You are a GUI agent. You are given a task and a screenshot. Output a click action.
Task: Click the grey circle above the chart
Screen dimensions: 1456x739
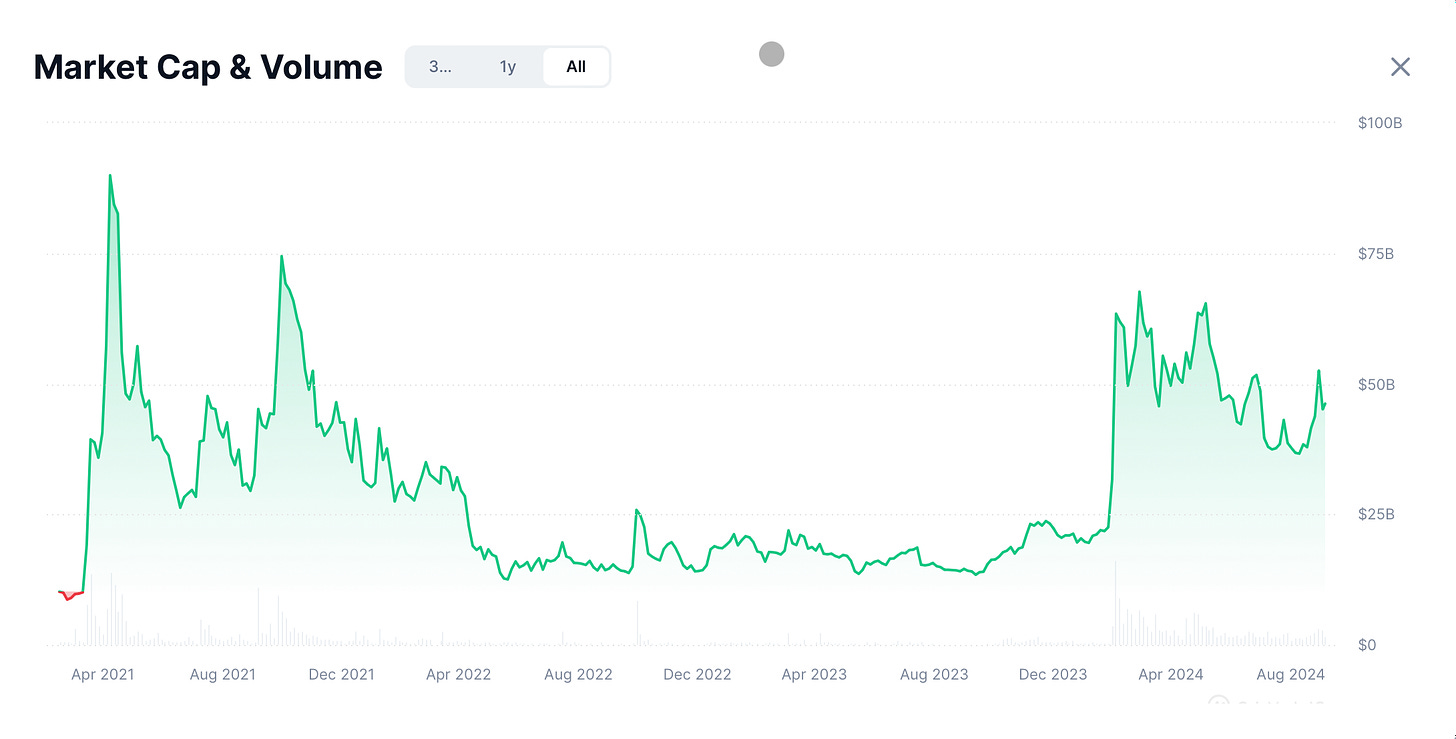[x=771, y=54]
